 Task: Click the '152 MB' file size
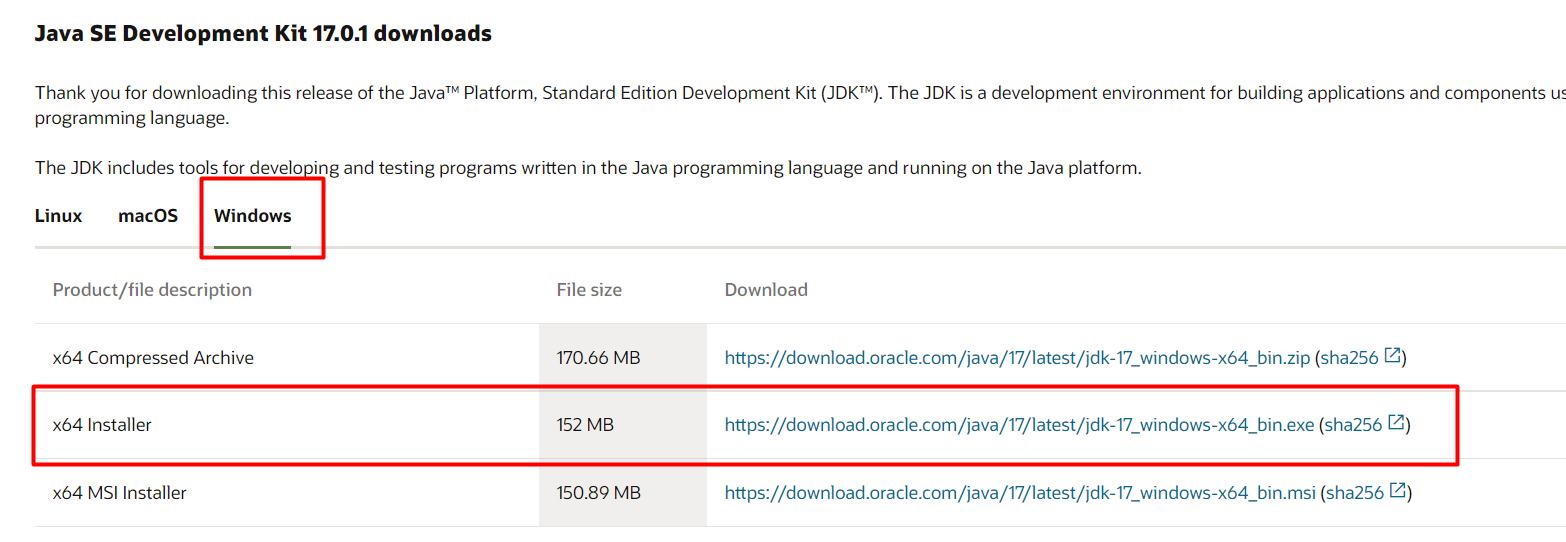click(x=585, y=425)
